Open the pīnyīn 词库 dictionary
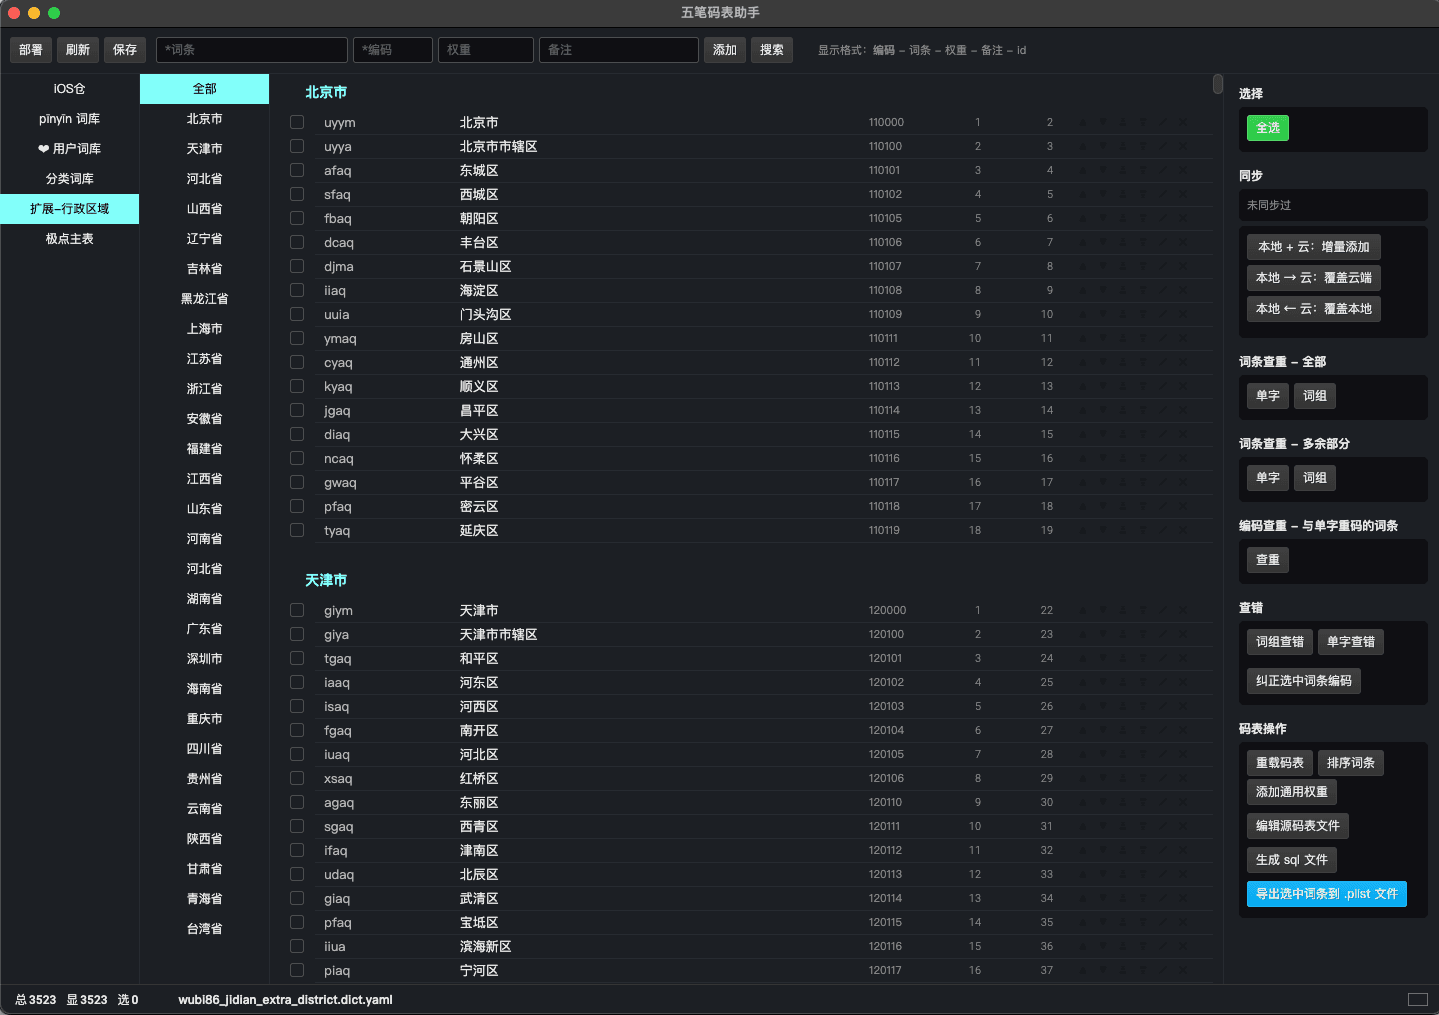 70,119
